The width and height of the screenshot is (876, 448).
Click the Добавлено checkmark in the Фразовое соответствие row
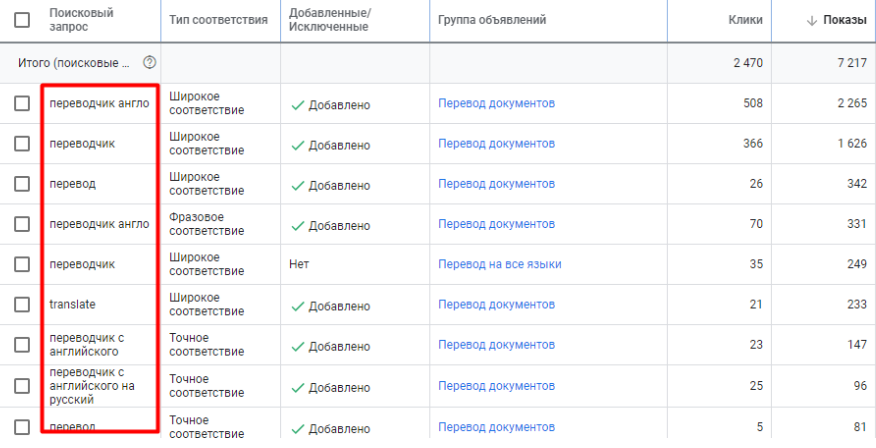(297, 225)
